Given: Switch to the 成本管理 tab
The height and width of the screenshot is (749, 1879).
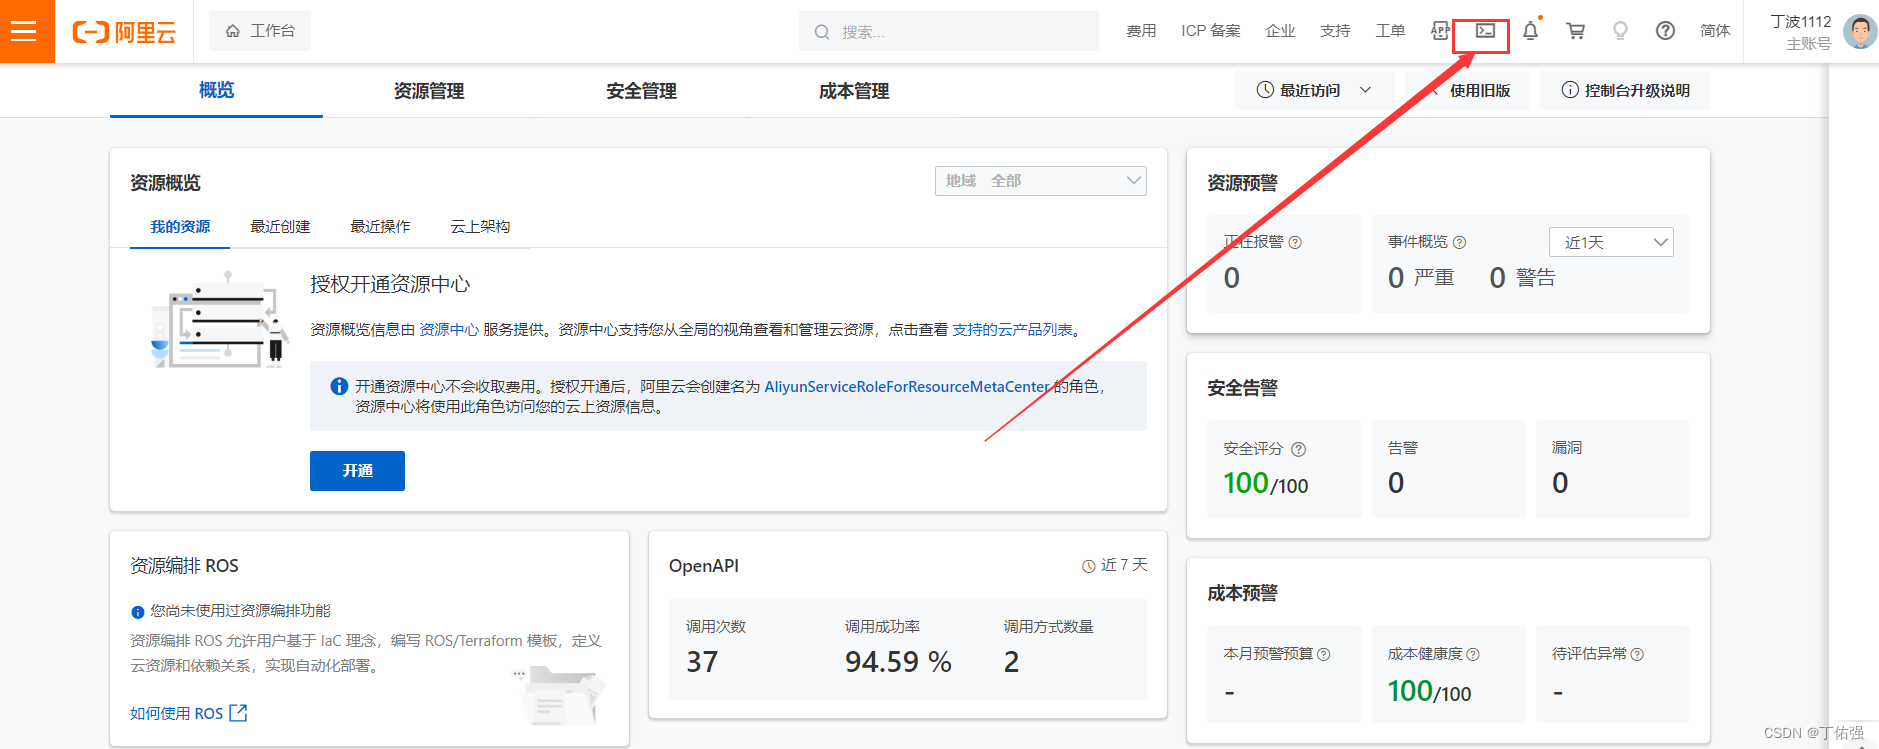Looking at the screenshot, I should (x=854, y=91).
